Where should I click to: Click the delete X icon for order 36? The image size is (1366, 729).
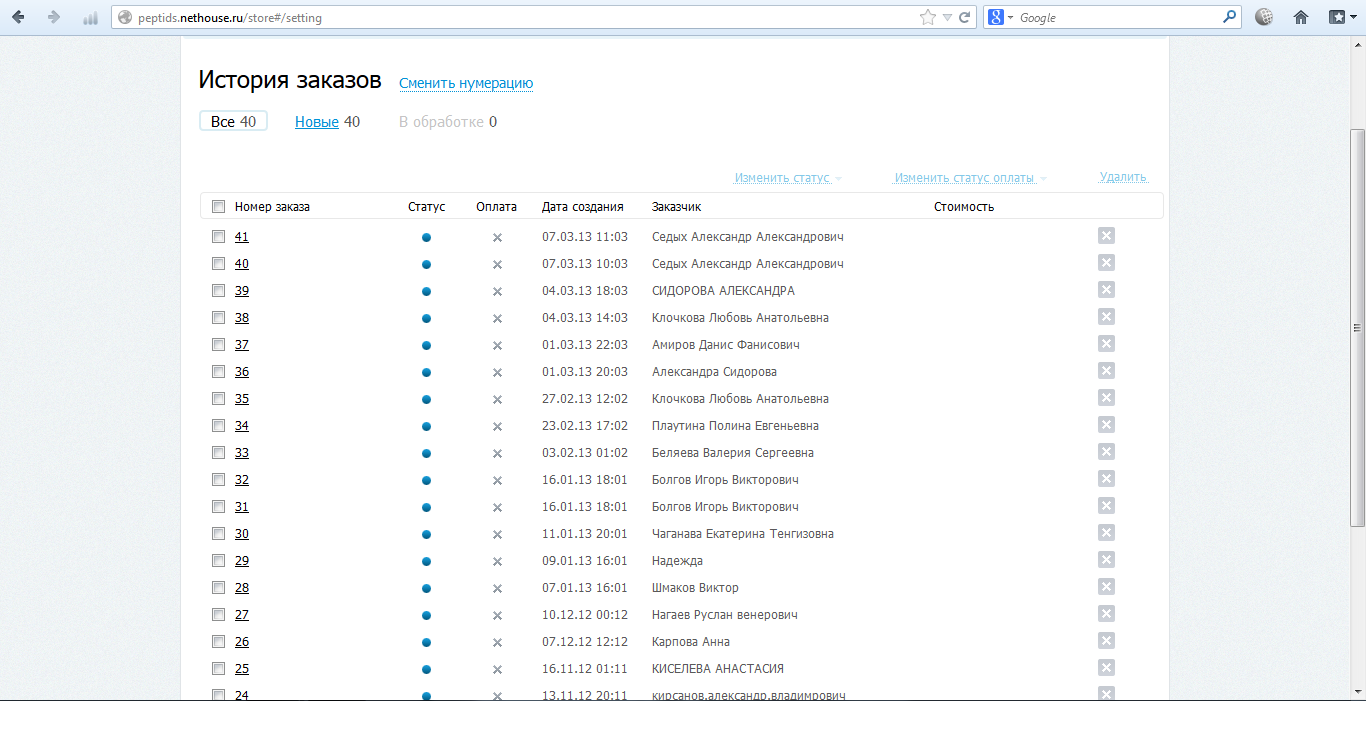pyautogui.click(x=1106, y=371)
